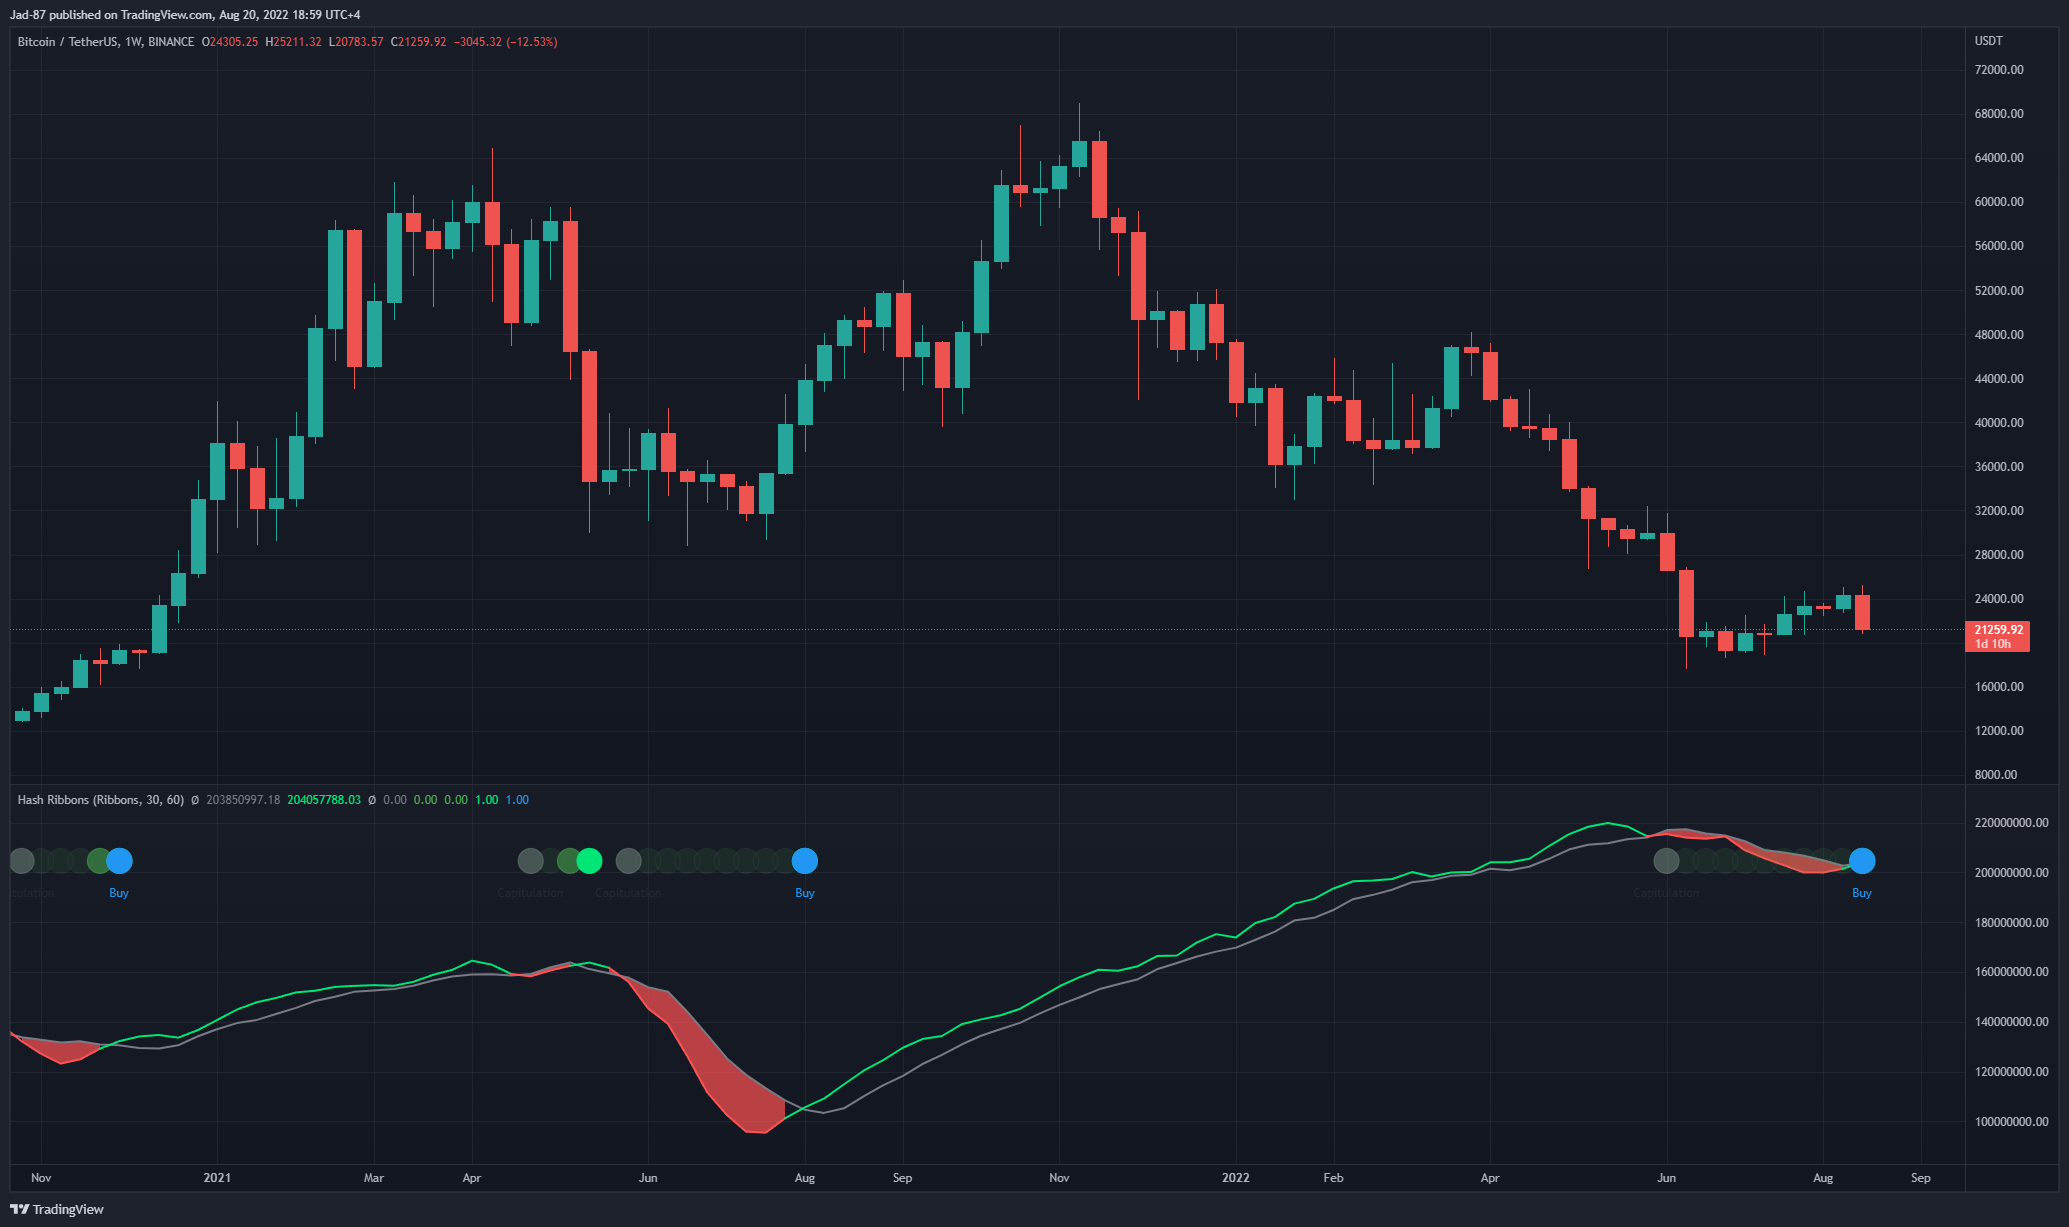Click the 2021 label on the time axis
The height and width of the screenshot is (1227, 2069).
[217, 1178]
